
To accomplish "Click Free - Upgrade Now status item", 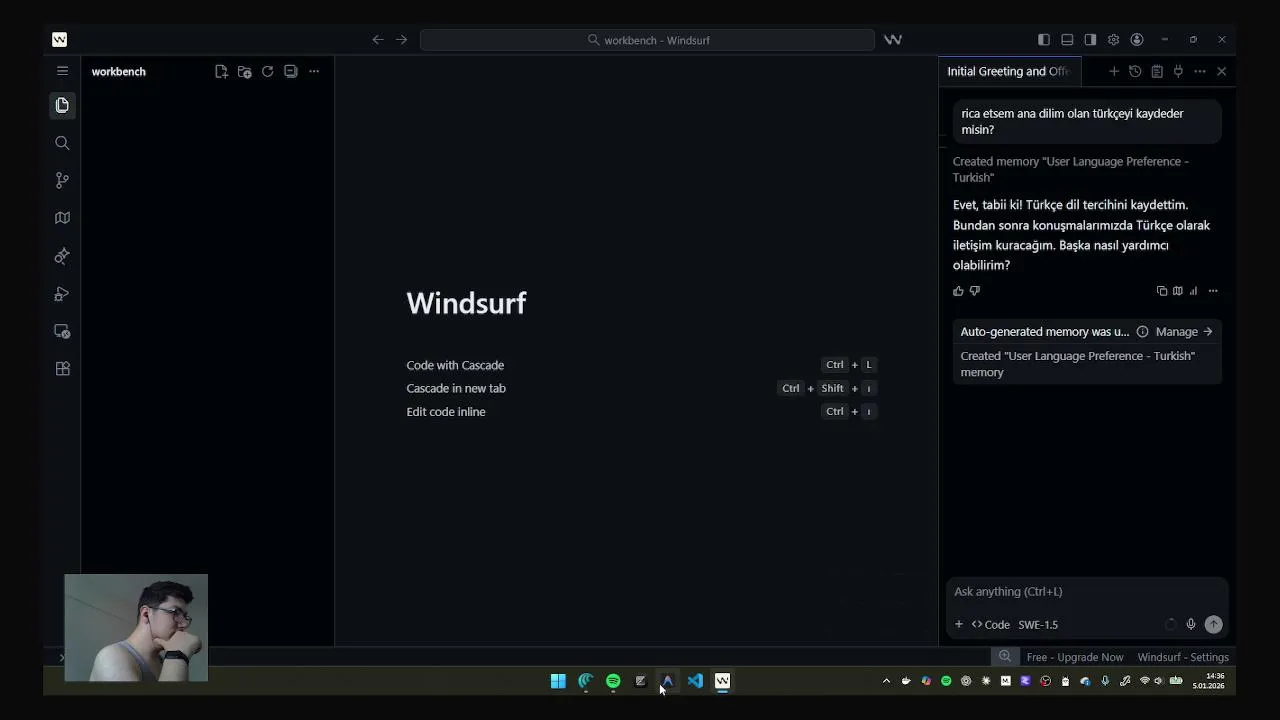I will [1075, 657].
